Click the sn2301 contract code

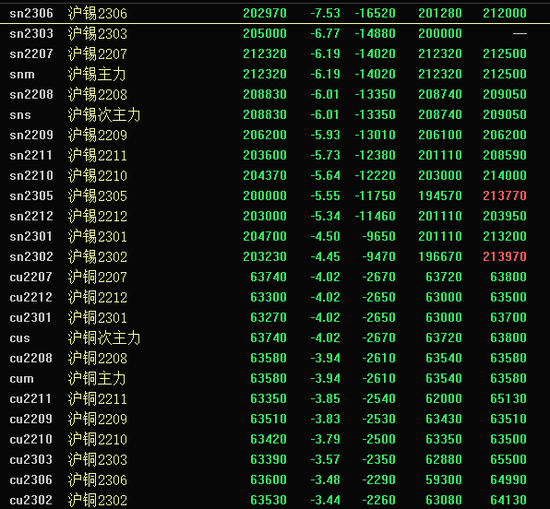(31, 236)
